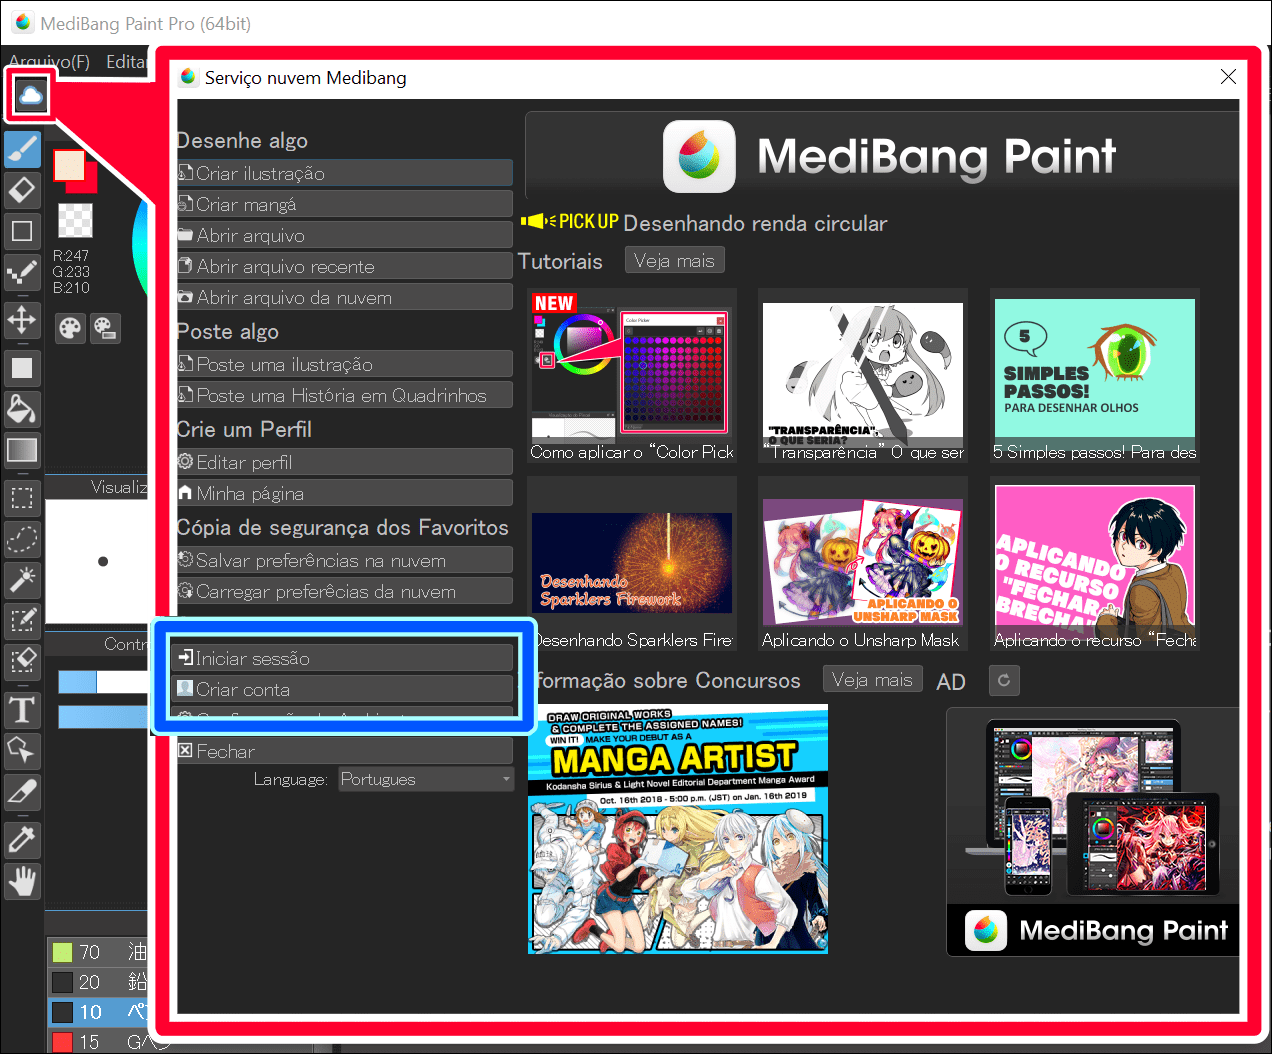
Task: Click Carregar preferêcias da nuvem
Action: (345, 591)
